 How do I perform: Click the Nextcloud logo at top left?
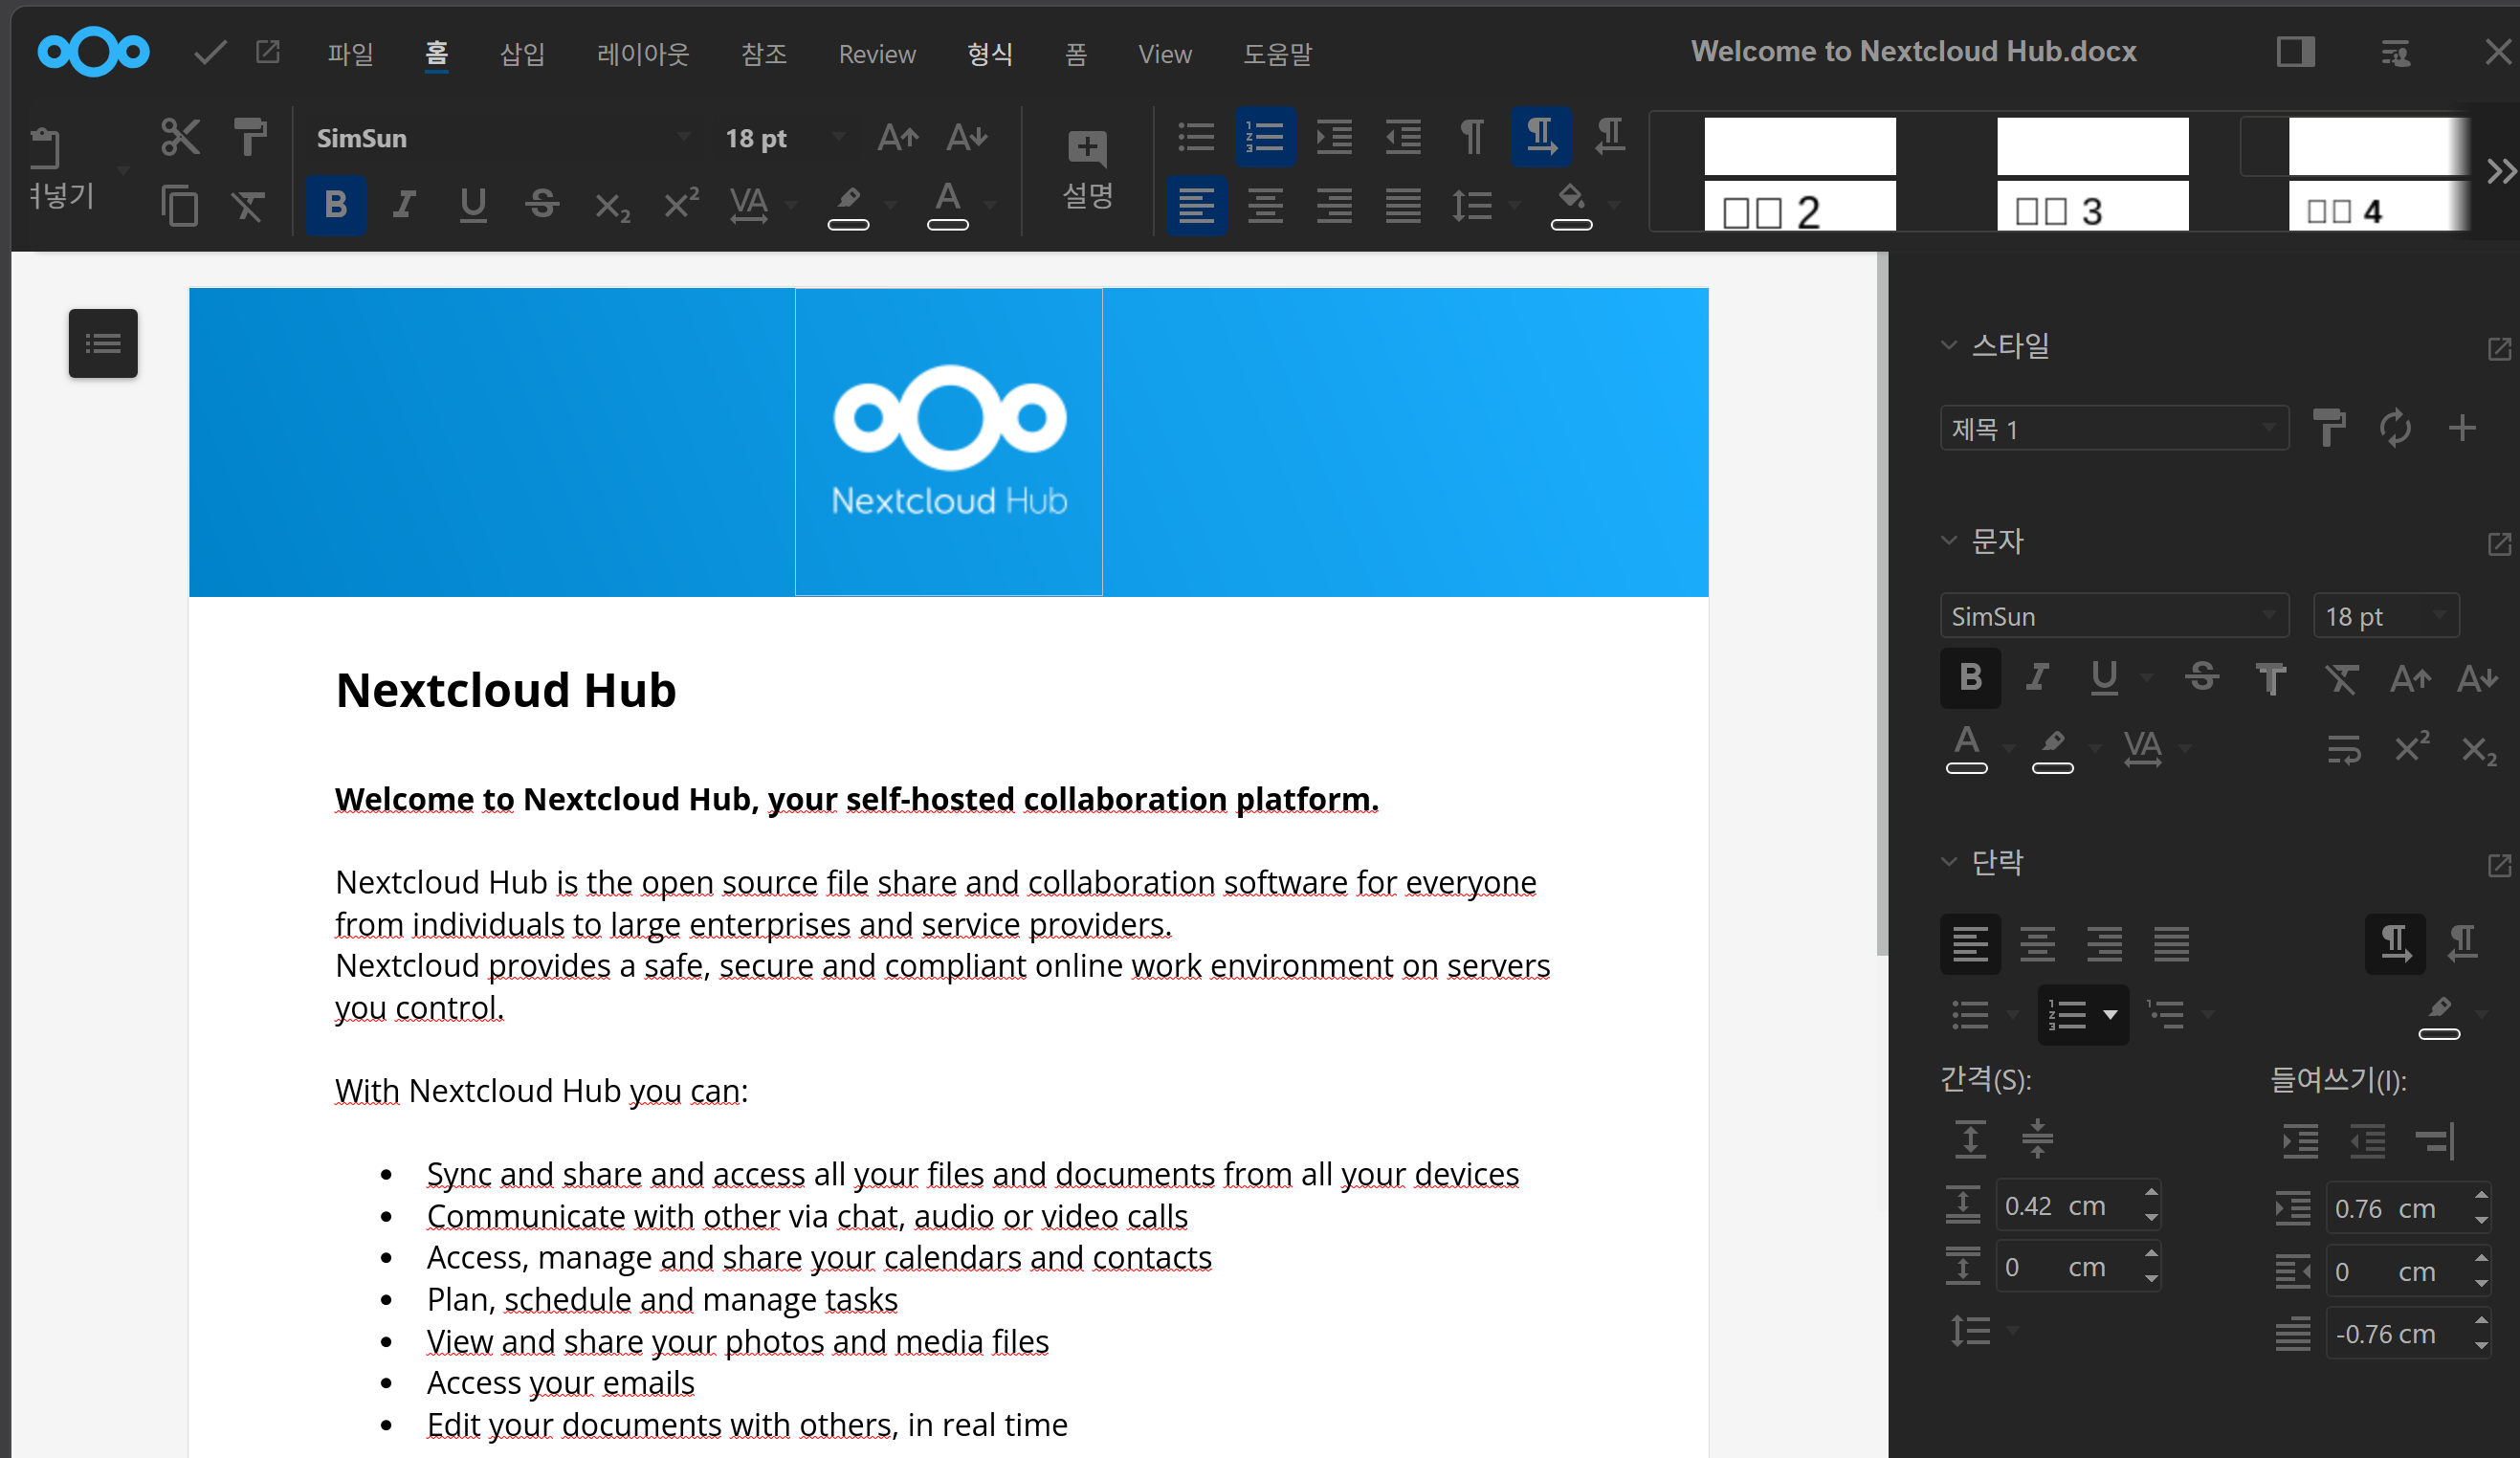tap(93, 51)
